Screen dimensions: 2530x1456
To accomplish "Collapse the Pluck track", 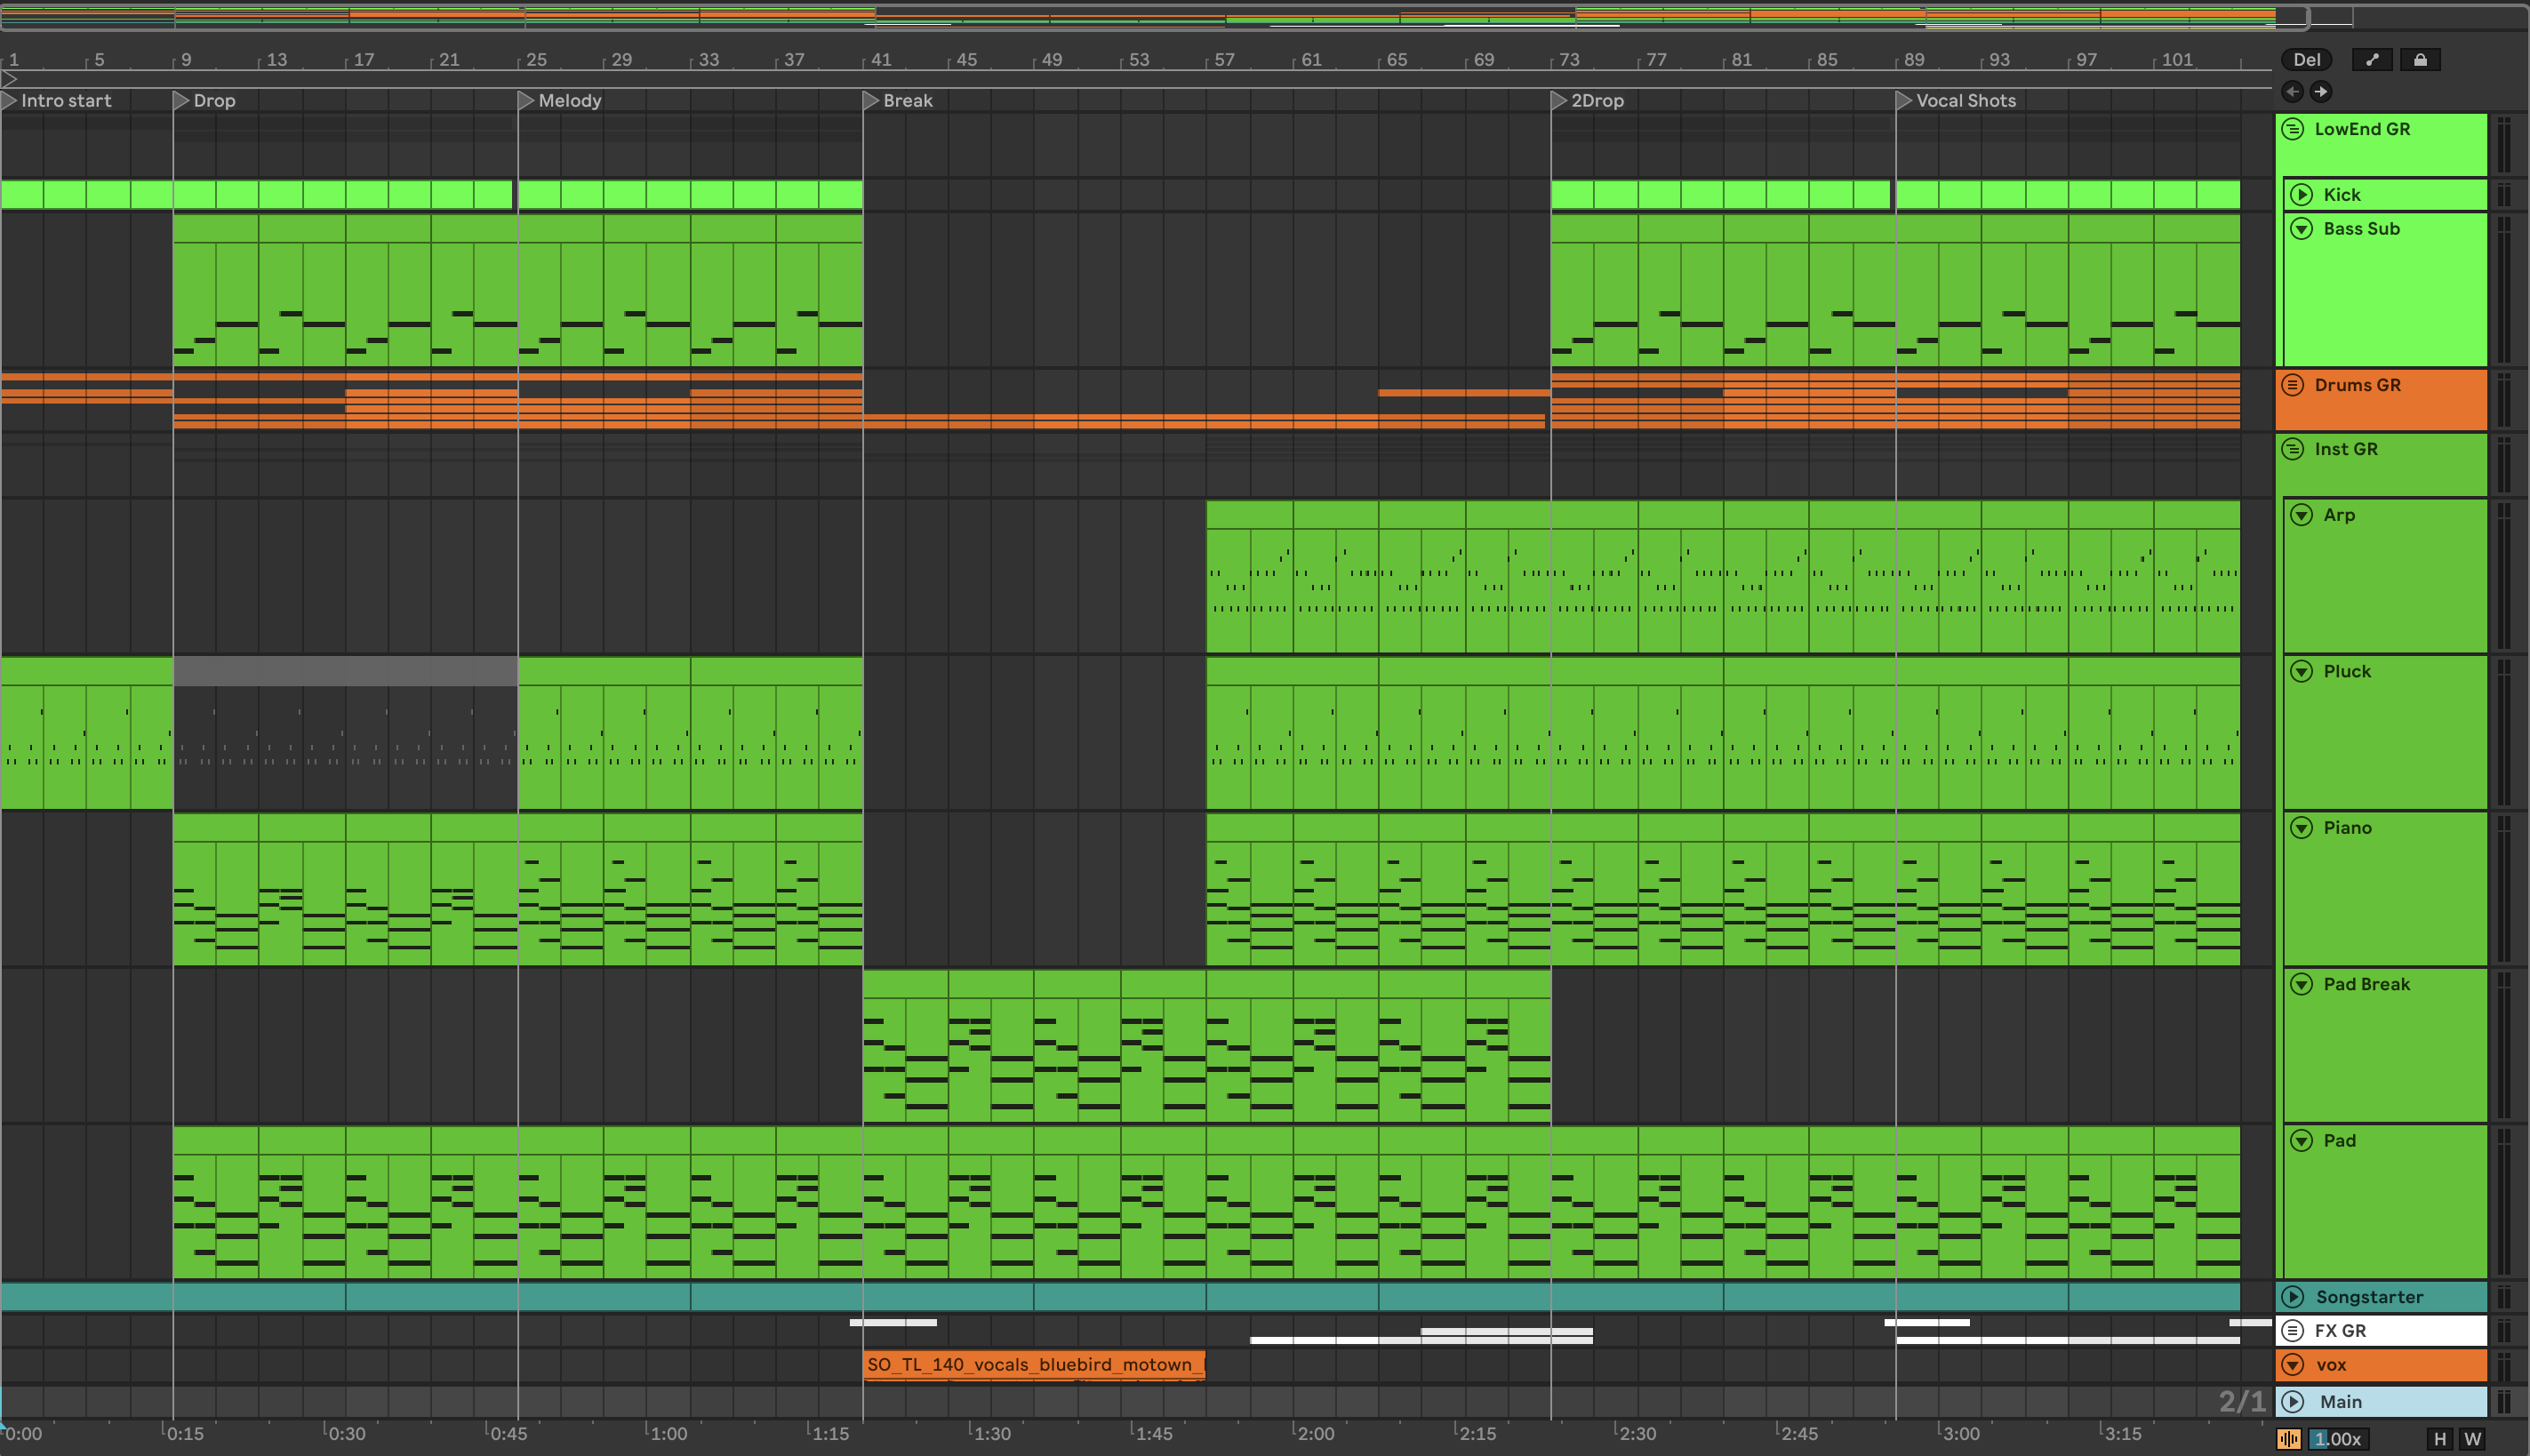I will [2302, 671].
